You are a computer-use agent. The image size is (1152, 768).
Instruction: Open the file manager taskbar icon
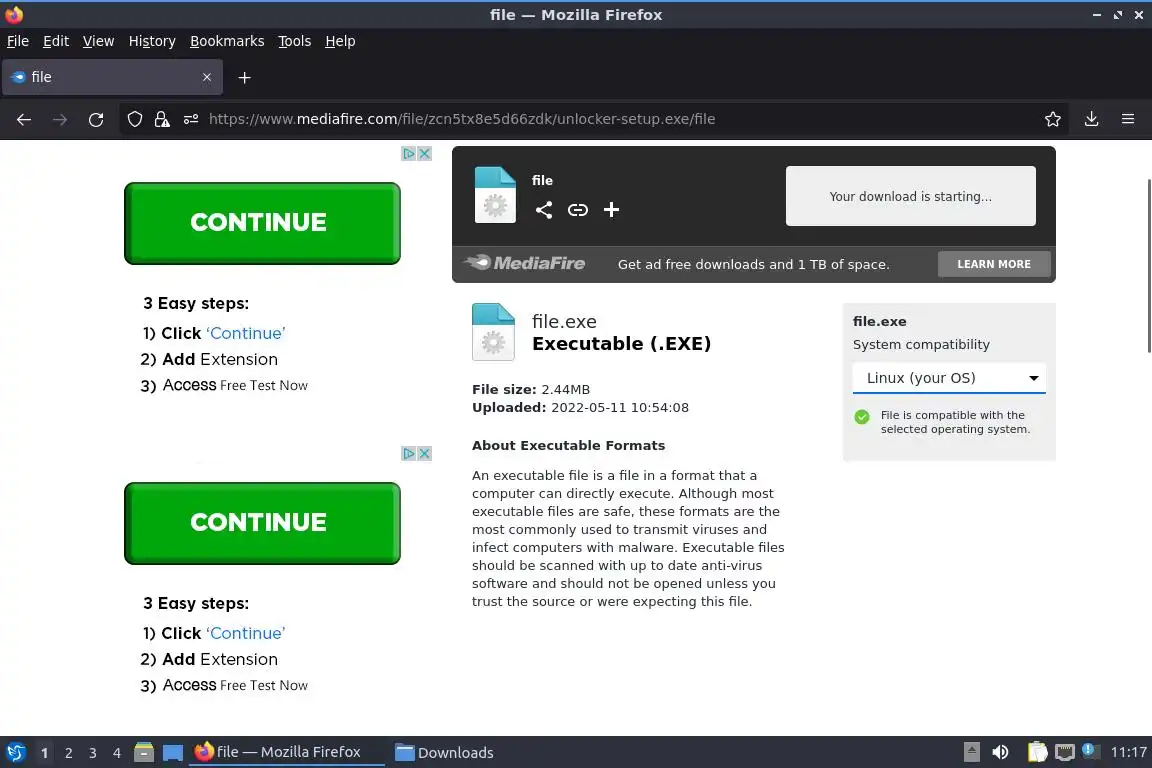pos(144,753)
